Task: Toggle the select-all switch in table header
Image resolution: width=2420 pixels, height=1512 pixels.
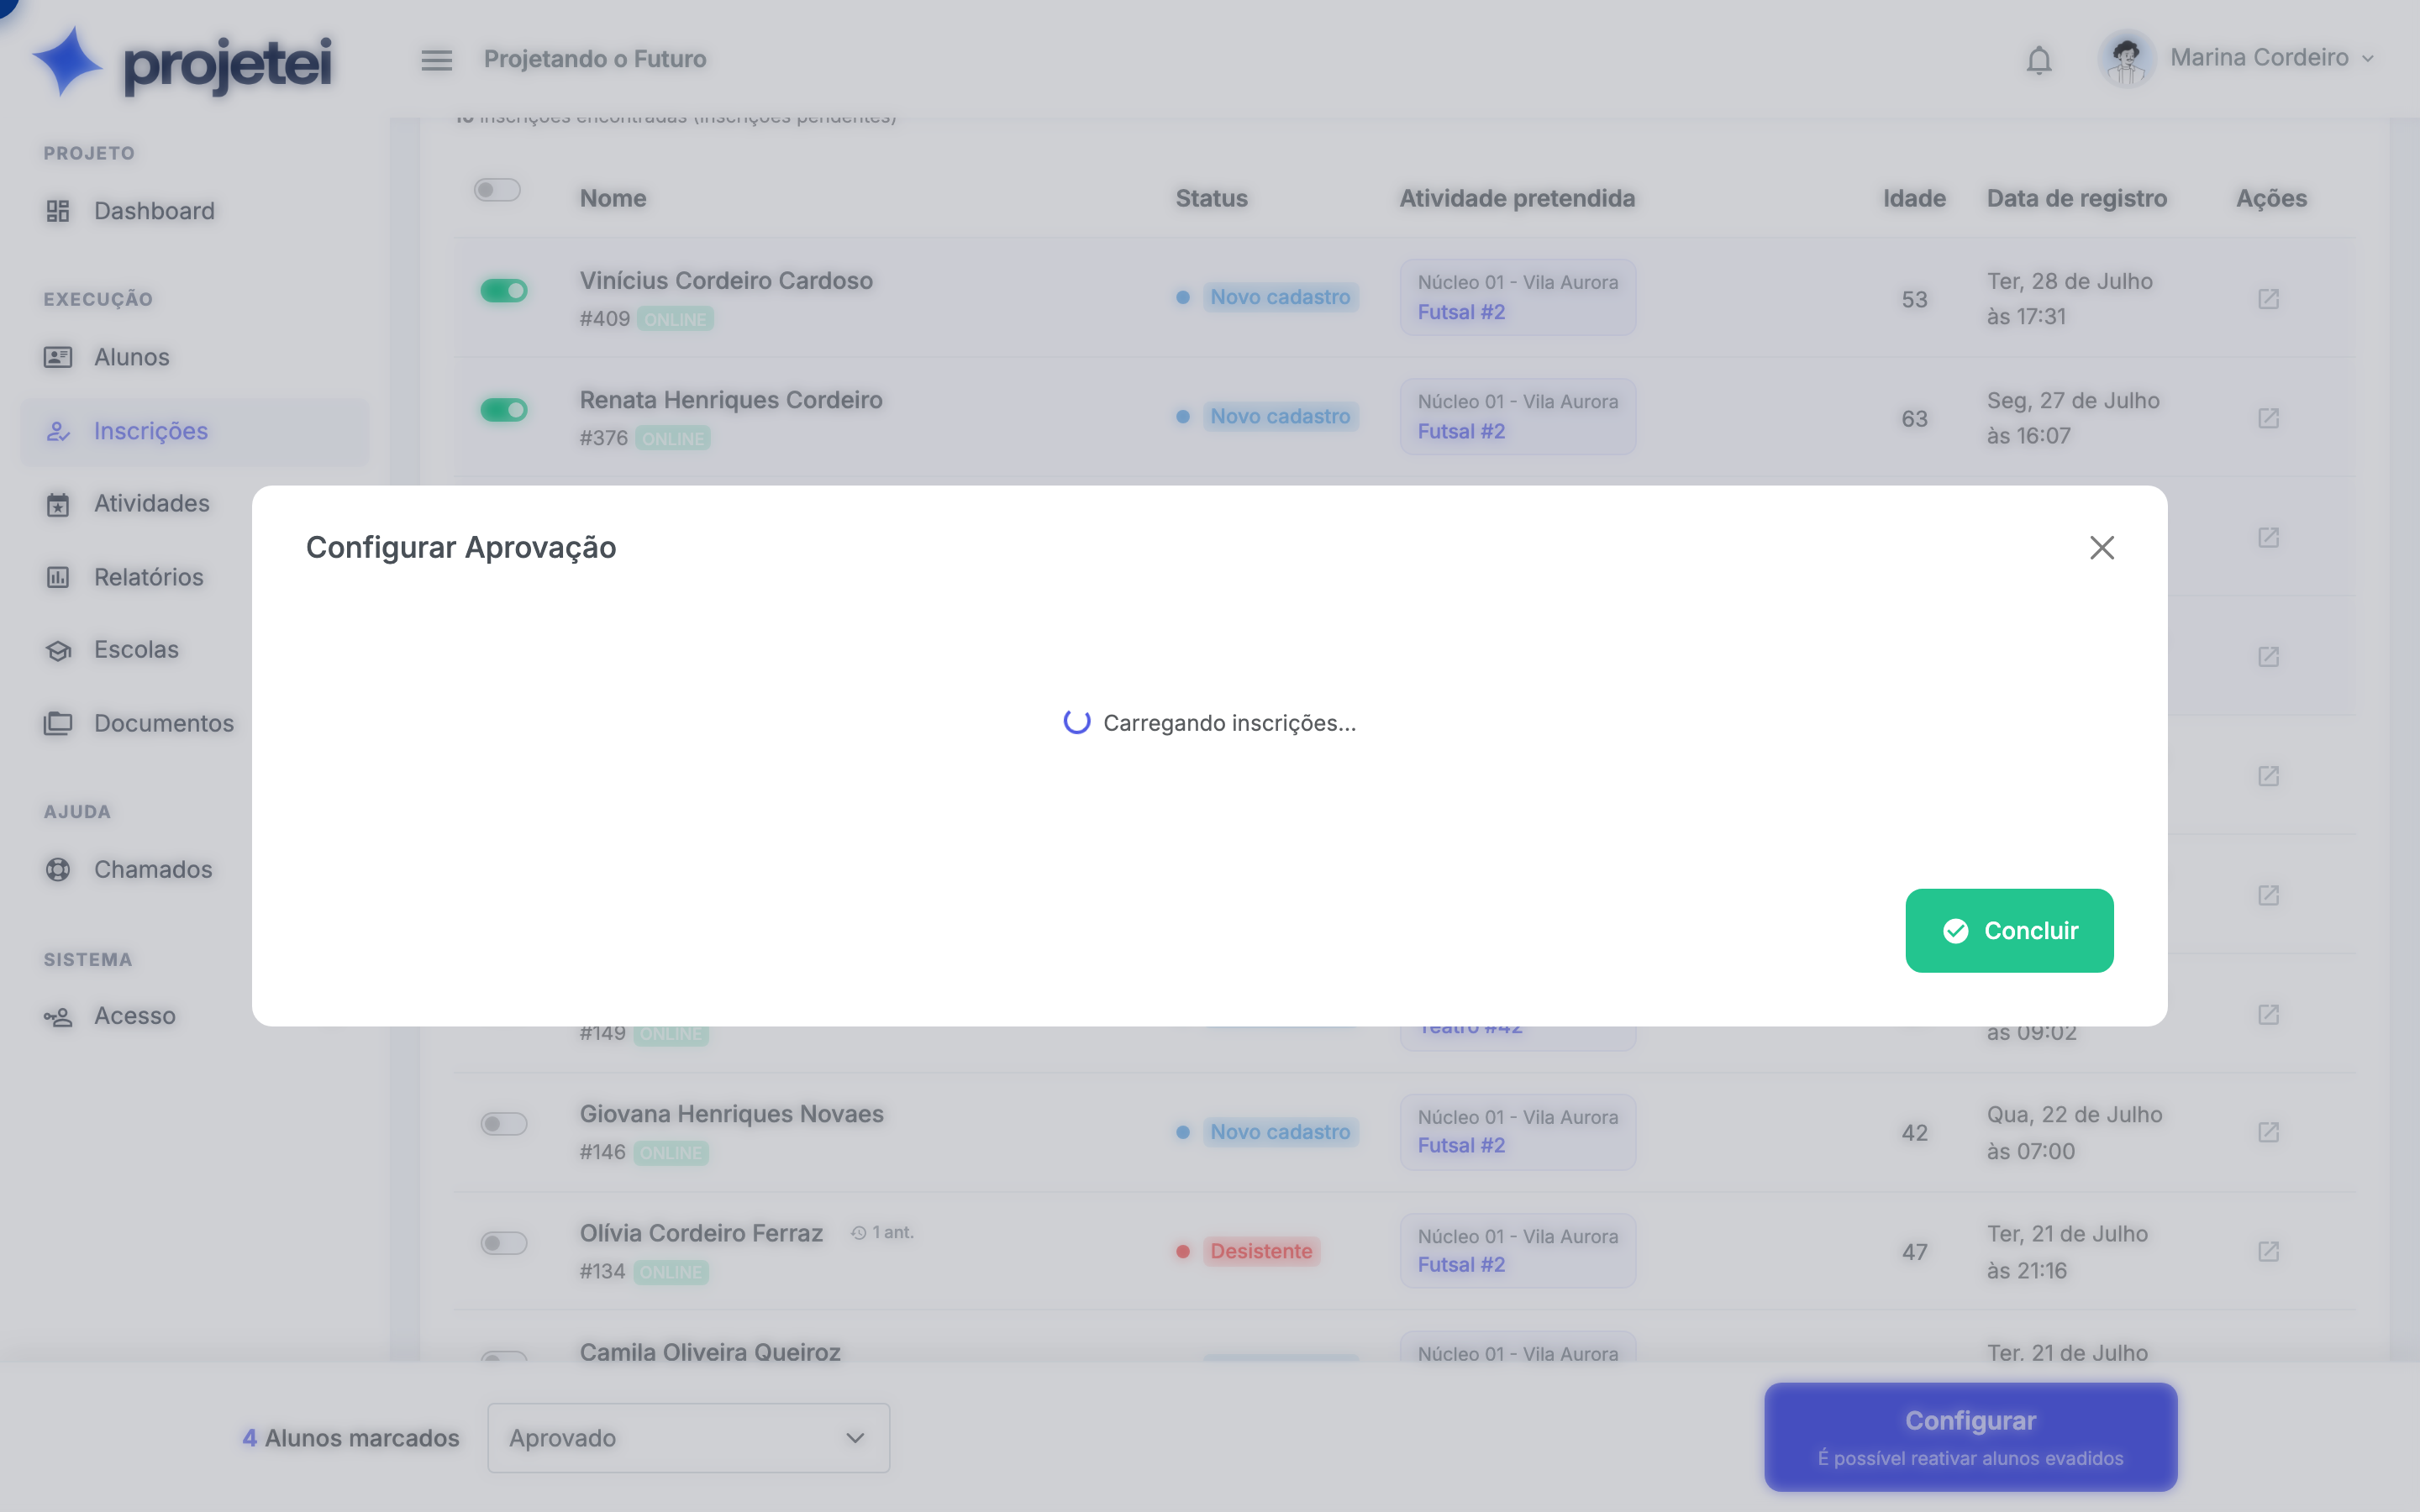Action: pyautogui.click(x=497, y=190)
